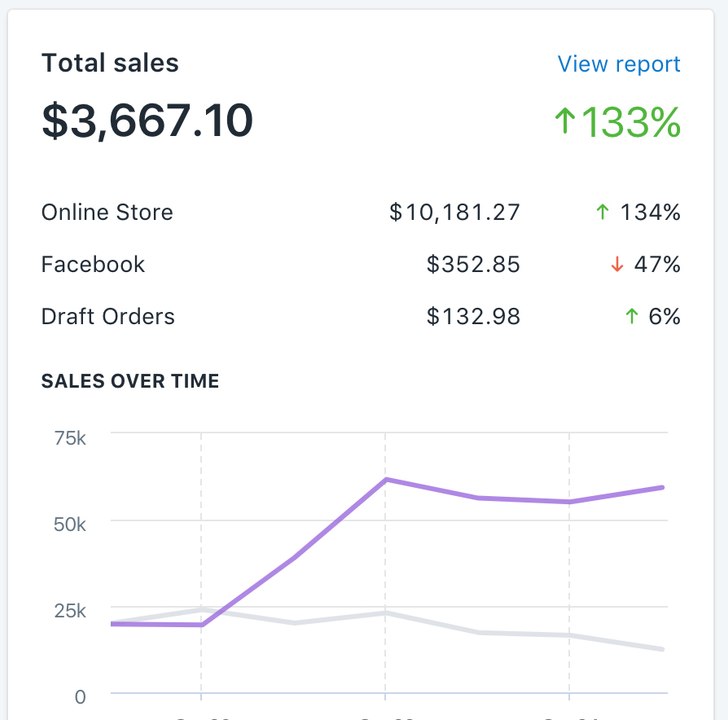Click the SALES OVER TIME chart heading
Screen dimensions: 728x720
tap(130, 381)
